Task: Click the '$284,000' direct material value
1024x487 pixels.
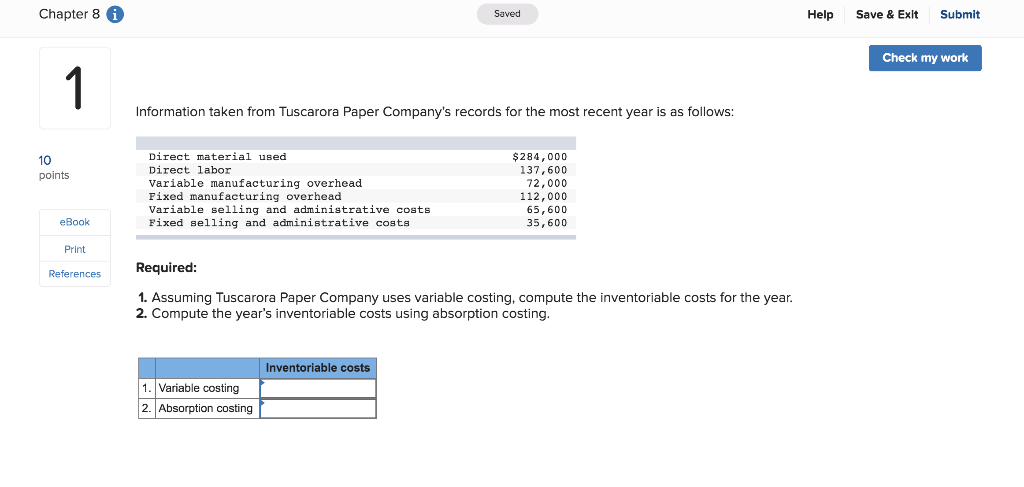Action: click(540, 157)
